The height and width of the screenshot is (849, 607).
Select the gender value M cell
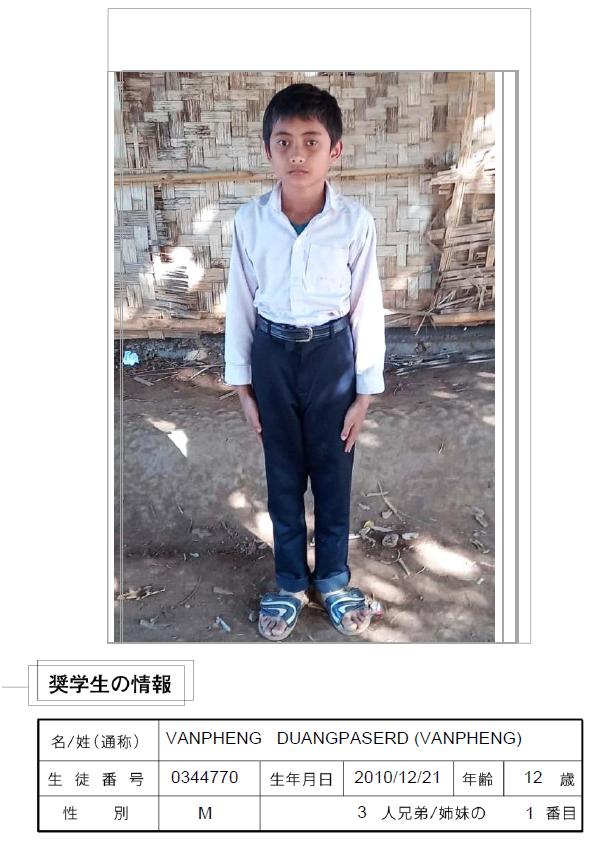click(x=209, y=813)
